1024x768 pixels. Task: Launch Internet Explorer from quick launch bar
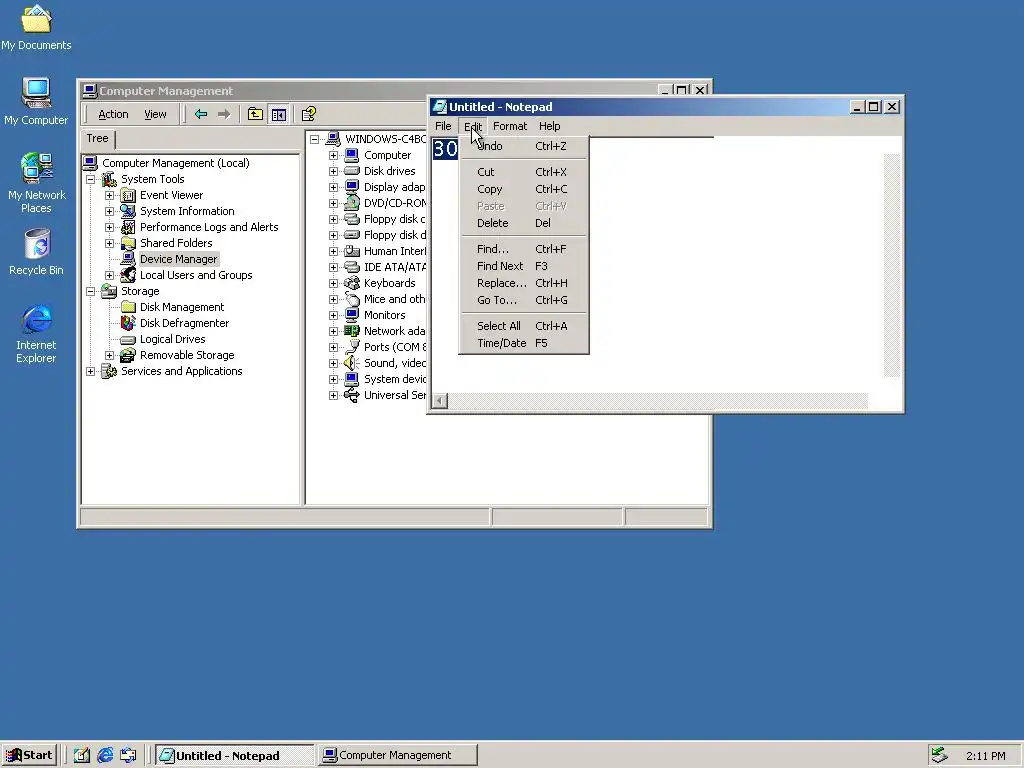coord(105,755)
